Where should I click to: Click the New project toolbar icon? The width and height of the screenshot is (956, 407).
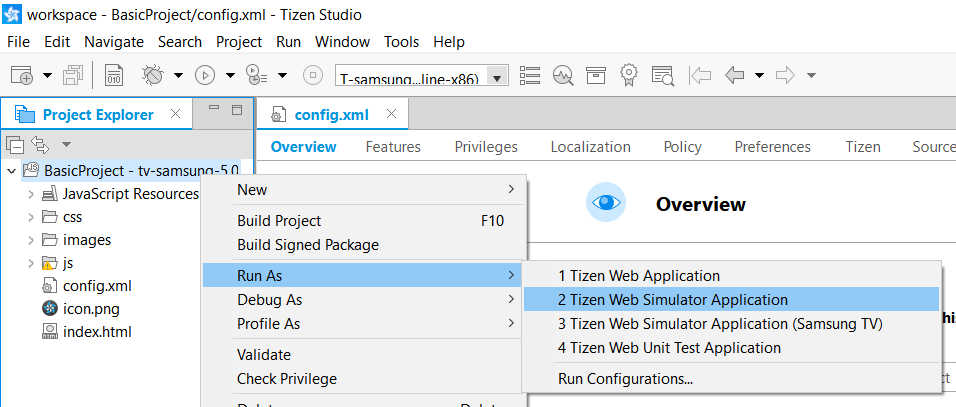tap(22, 75)
